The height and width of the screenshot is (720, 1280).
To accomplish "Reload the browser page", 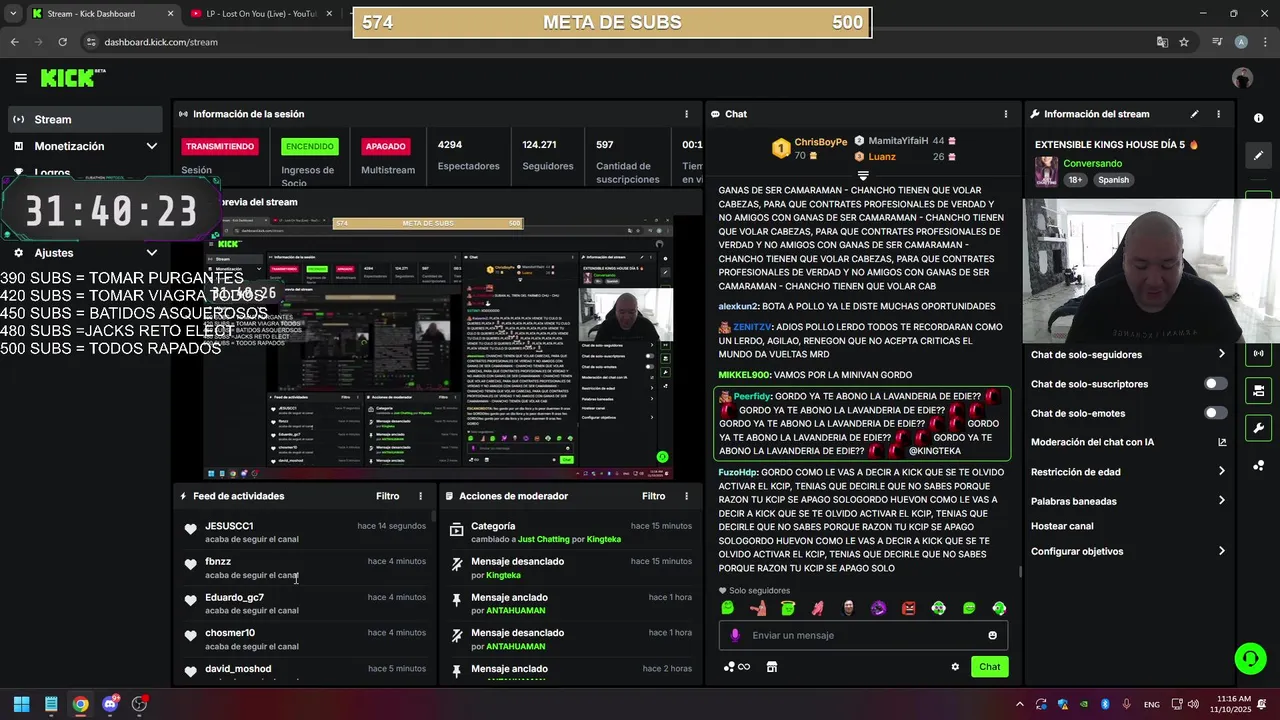I will pyautogui.click(x=62, y=42).
